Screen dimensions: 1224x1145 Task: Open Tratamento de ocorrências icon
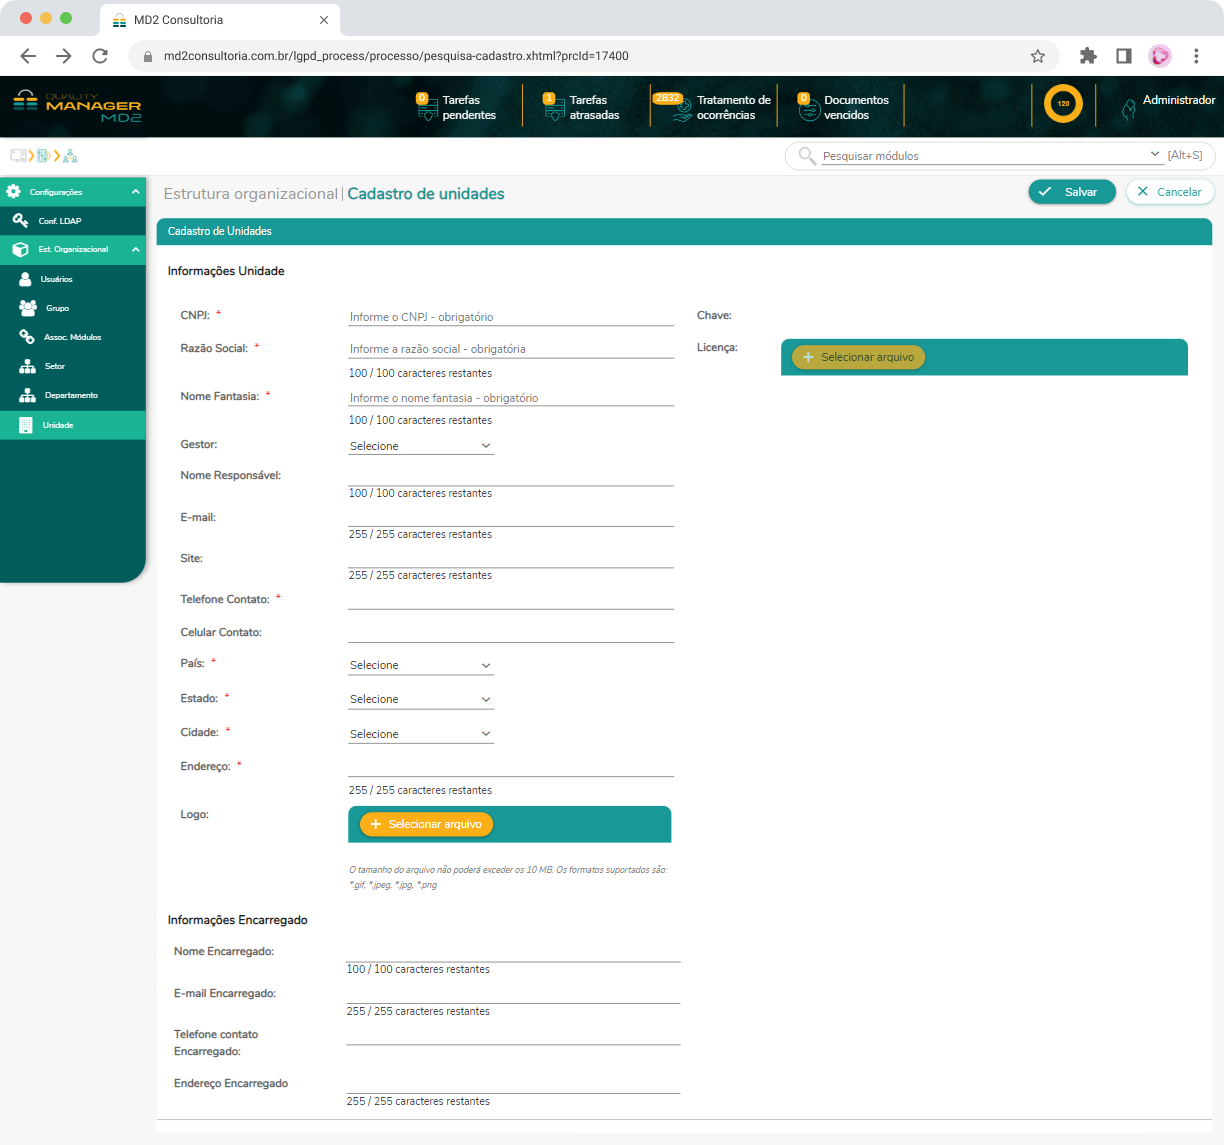point(681,108)
